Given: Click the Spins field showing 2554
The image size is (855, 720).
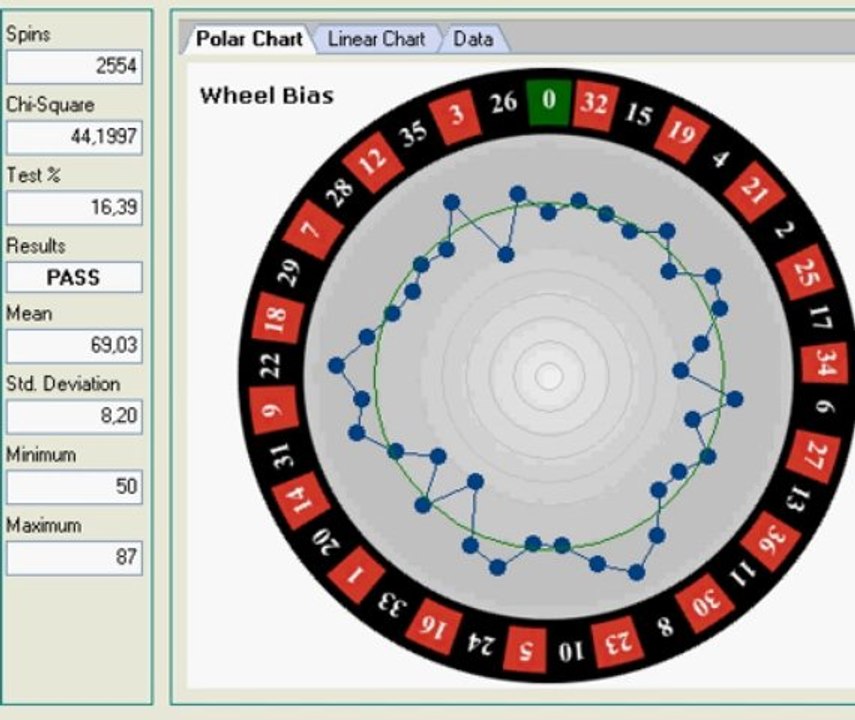Looking at the screenshot, I should (x=74, y=67).
